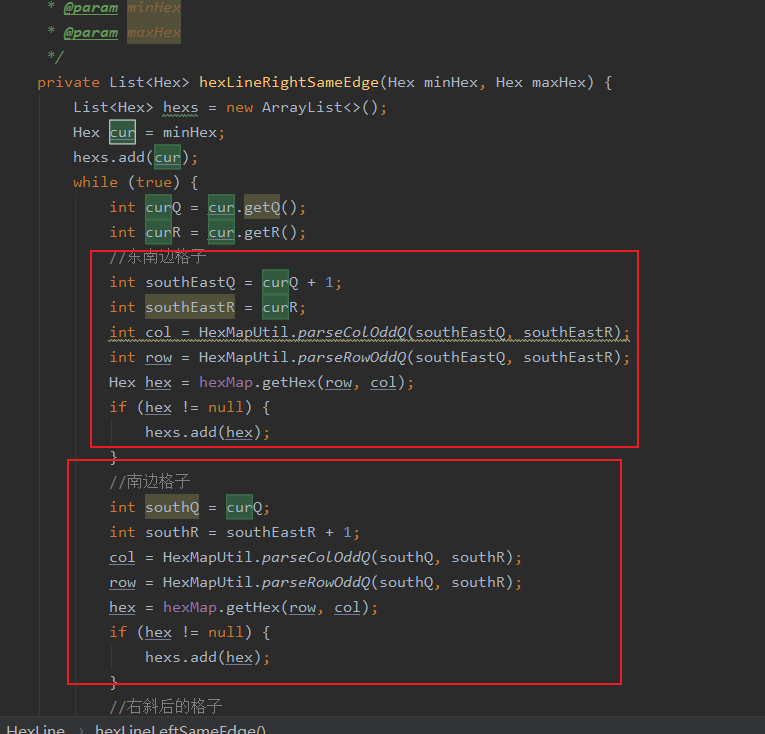Click parseRowOddQ in the 'int row' line

[352, 357]
